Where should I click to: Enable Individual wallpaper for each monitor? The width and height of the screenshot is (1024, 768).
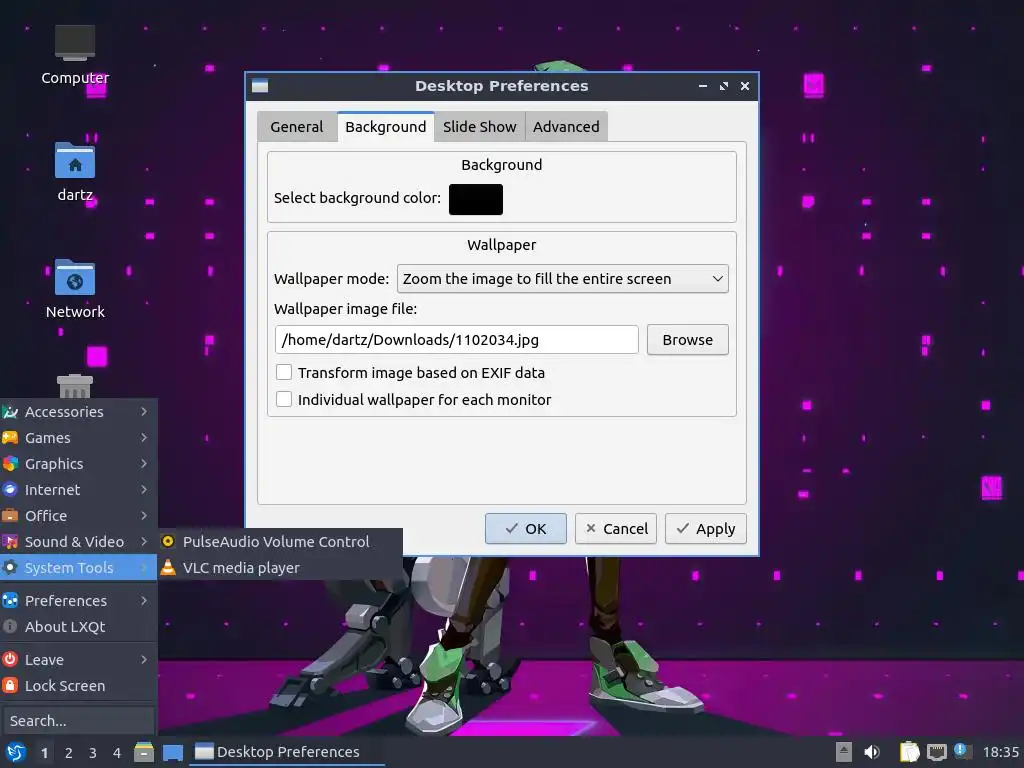(x=284, y=399)
